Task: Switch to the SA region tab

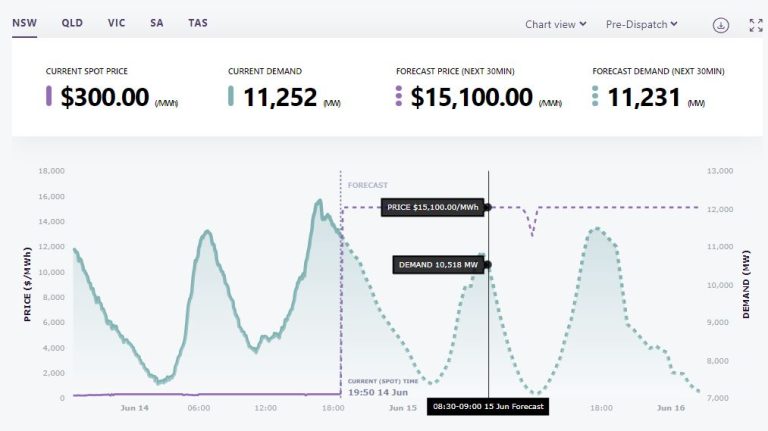Action: 157,22
